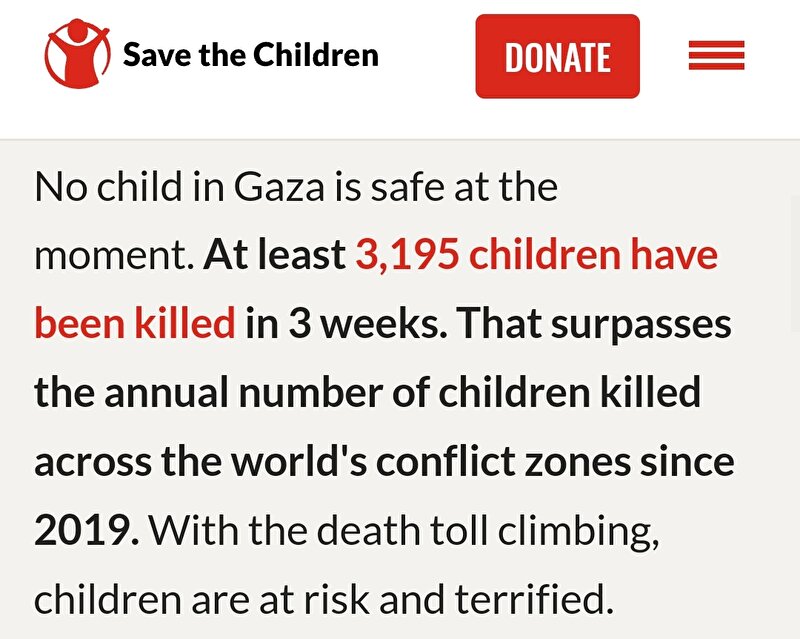
Task: Click the bold 'That surpasses' text
Action: [594, 323]
